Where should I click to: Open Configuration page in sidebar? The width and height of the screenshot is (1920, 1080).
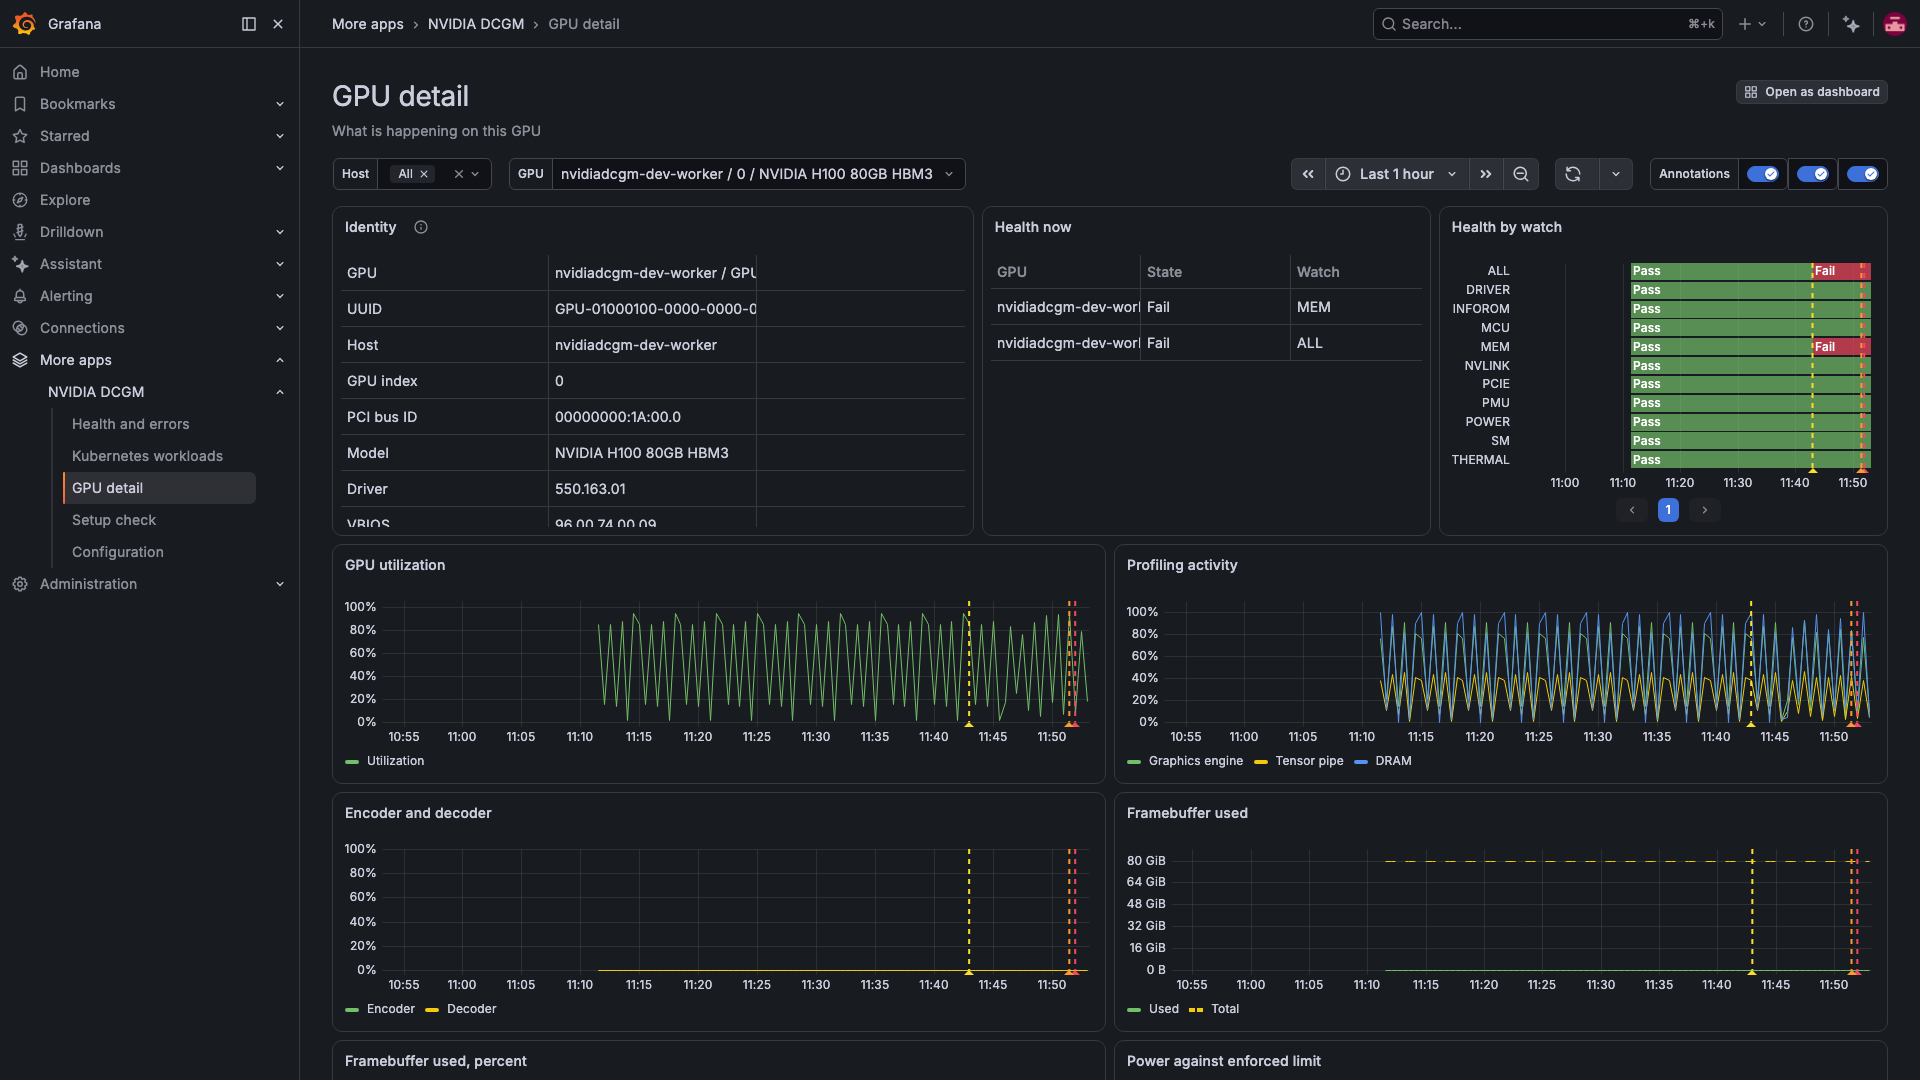click(117, 552)
